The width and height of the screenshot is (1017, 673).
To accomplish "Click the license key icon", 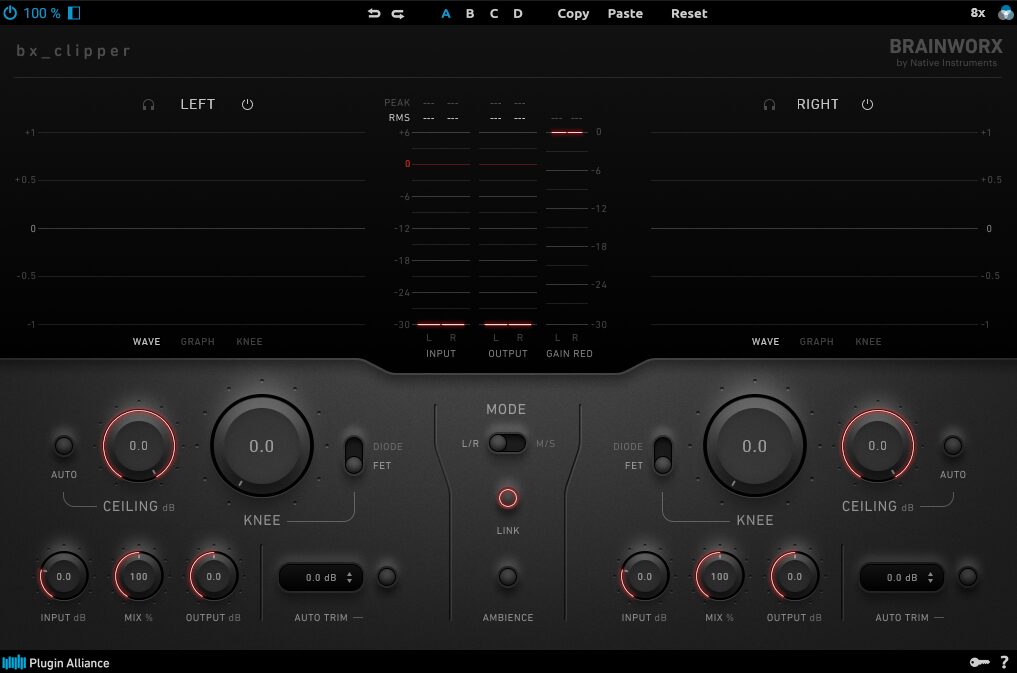I will coord(979,662).
